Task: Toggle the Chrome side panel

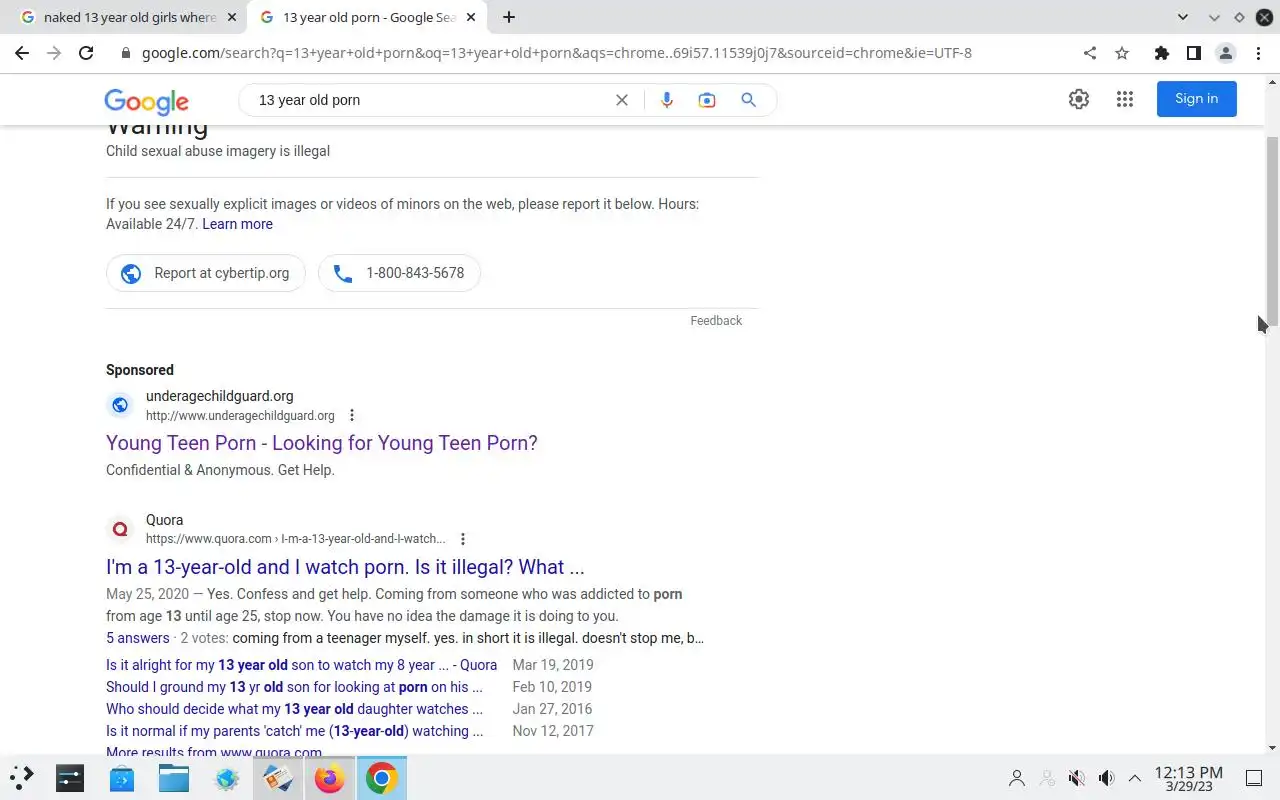Action: [x=1193, y=53]
